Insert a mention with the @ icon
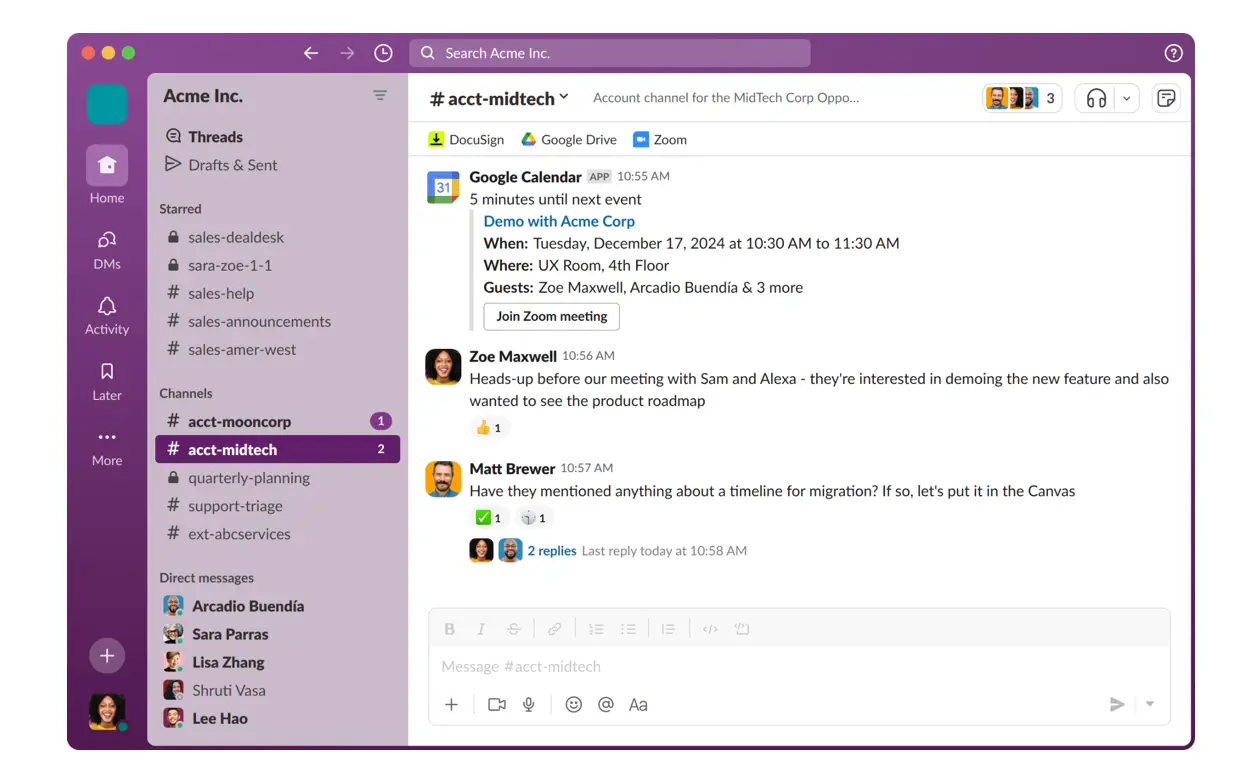This screenshot has height=779, width=1258. 605,705
